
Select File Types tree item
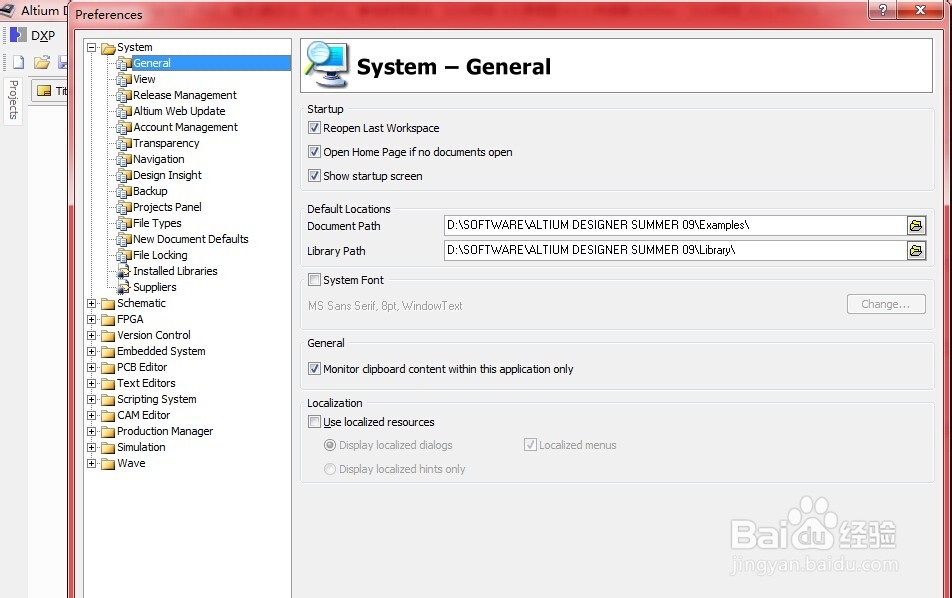coord(157,223)
